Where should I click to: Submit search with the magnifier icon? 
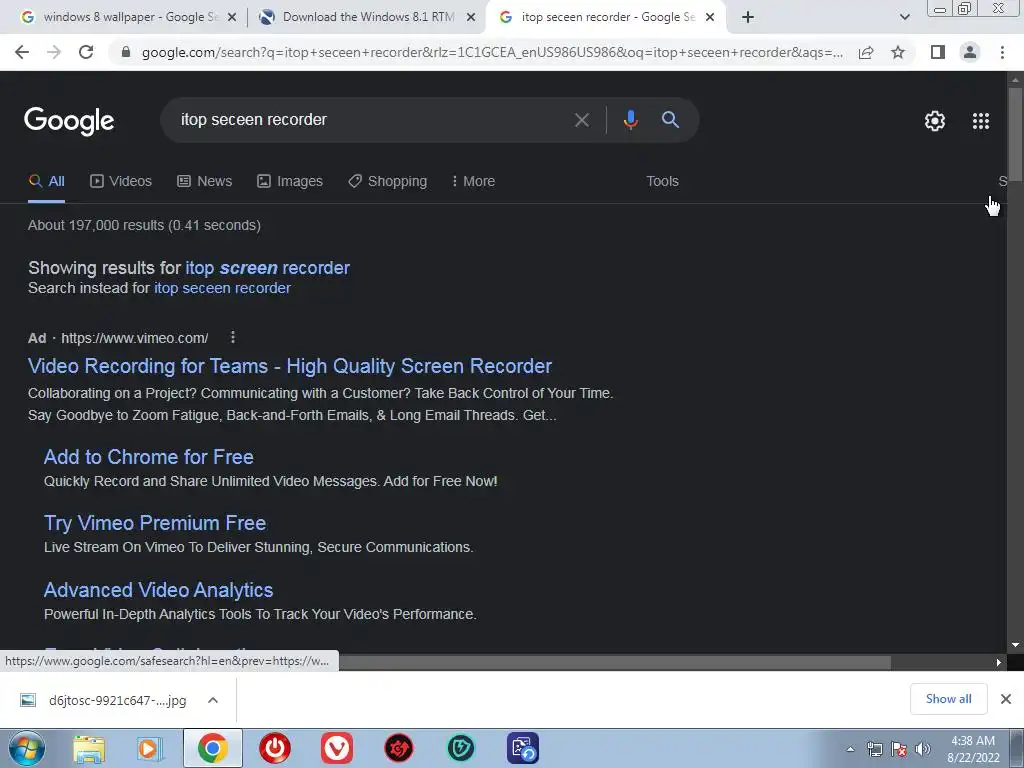pos(670,120)
